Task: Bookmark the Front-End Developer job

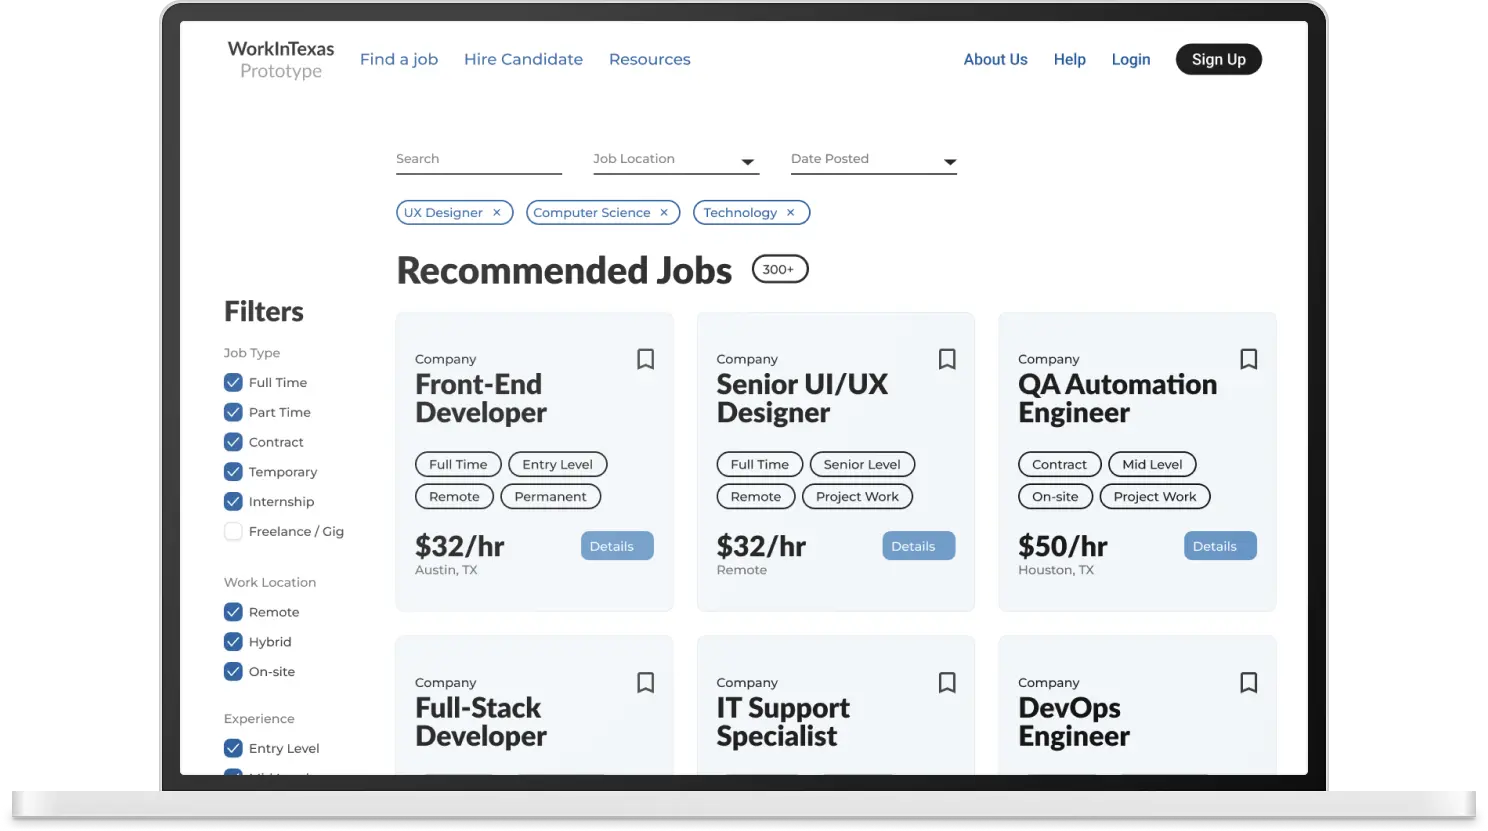Action: point(646,359)
